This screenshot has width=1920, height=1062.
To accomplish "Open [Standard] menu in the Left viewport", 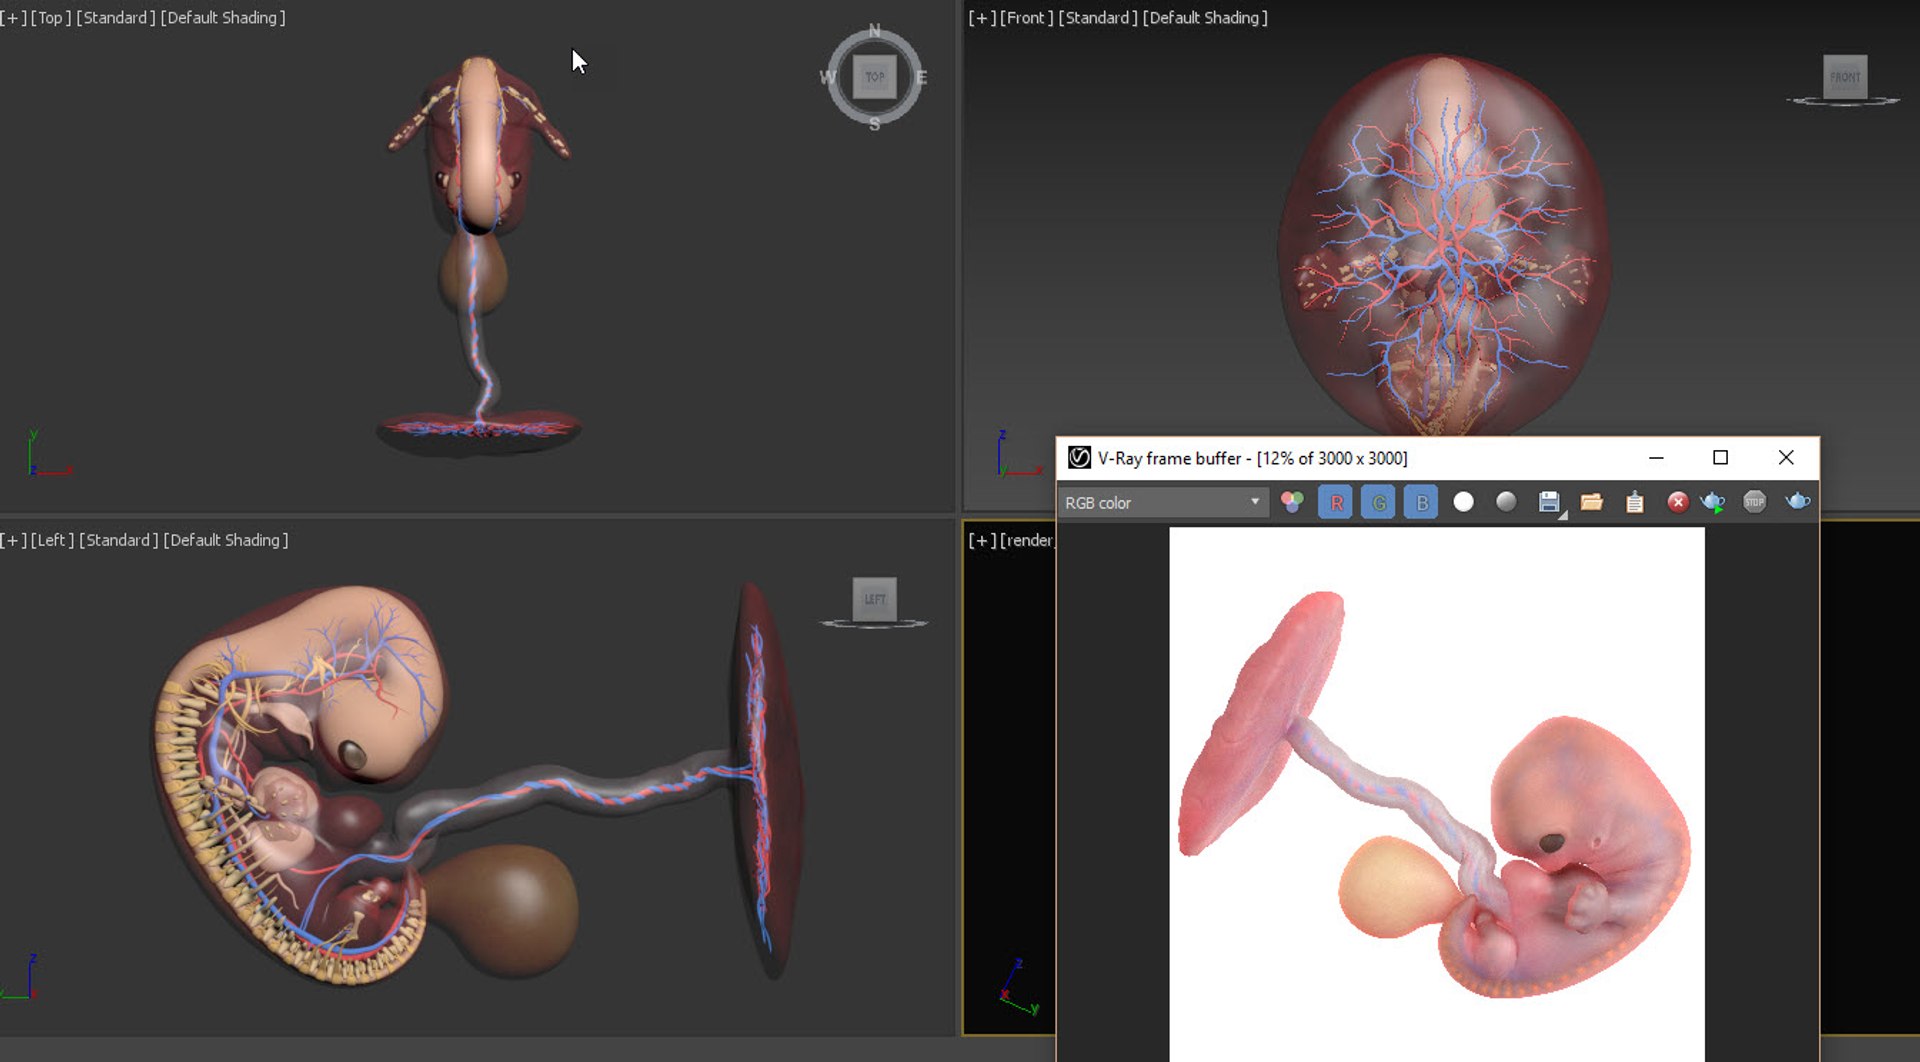I will point(119,540).
